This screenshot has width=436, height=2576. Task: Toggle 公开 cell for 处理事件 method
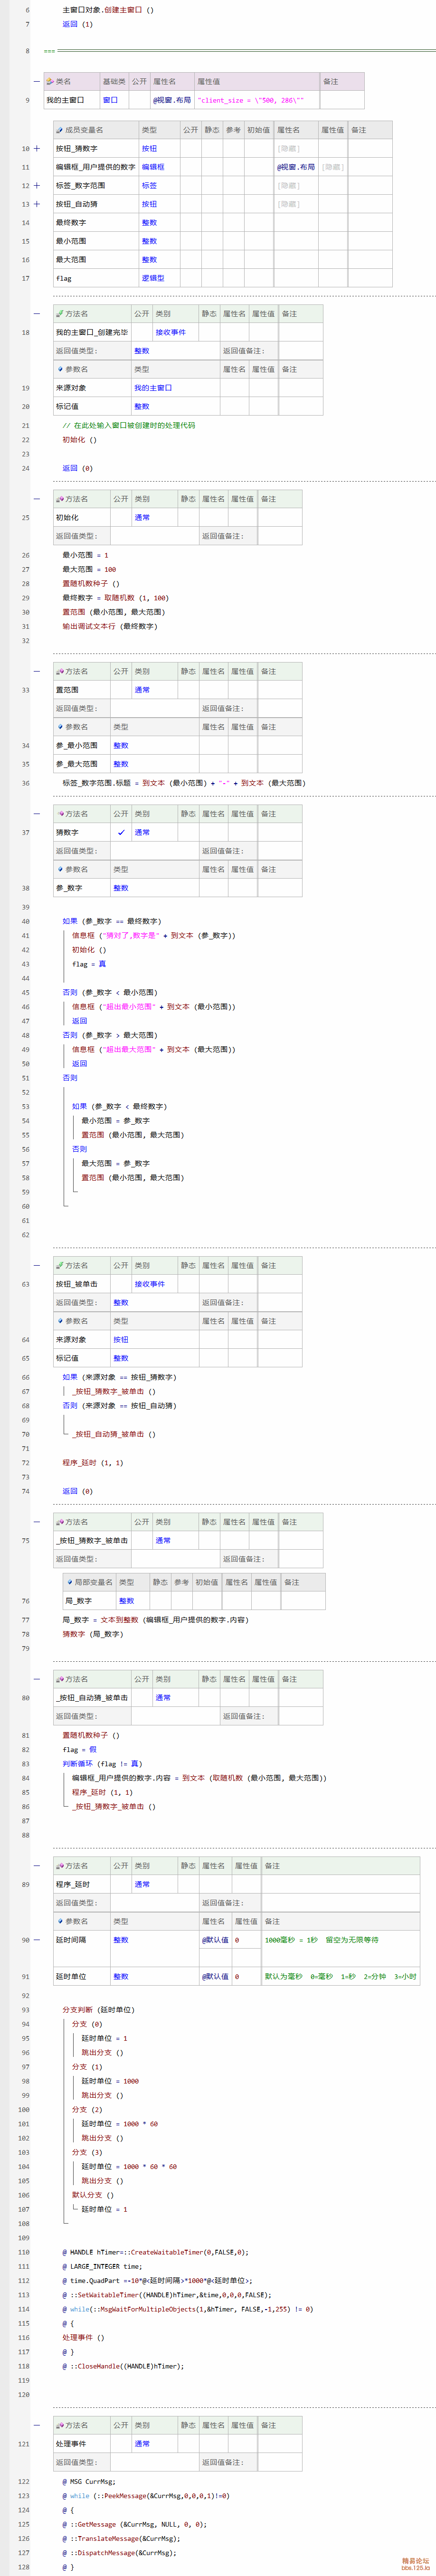[x=121, y=2444]
